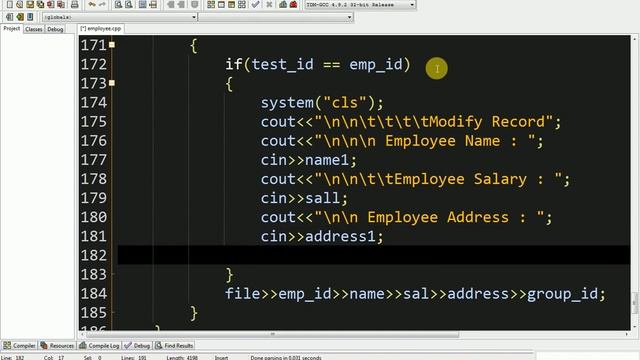Click the 'cin>>address1;' statement on line 181
The width and height of the screenshot is (640, 360).
[x=322, y=236]
